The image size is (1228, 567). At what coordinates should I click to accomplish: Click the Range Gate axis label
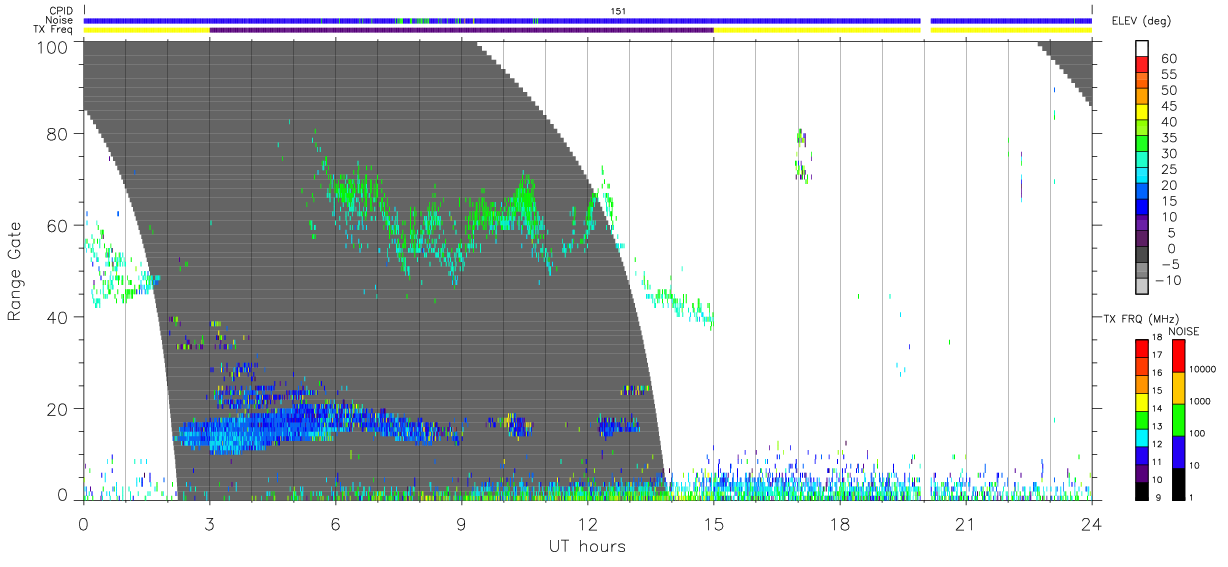(x=15, y=271)
